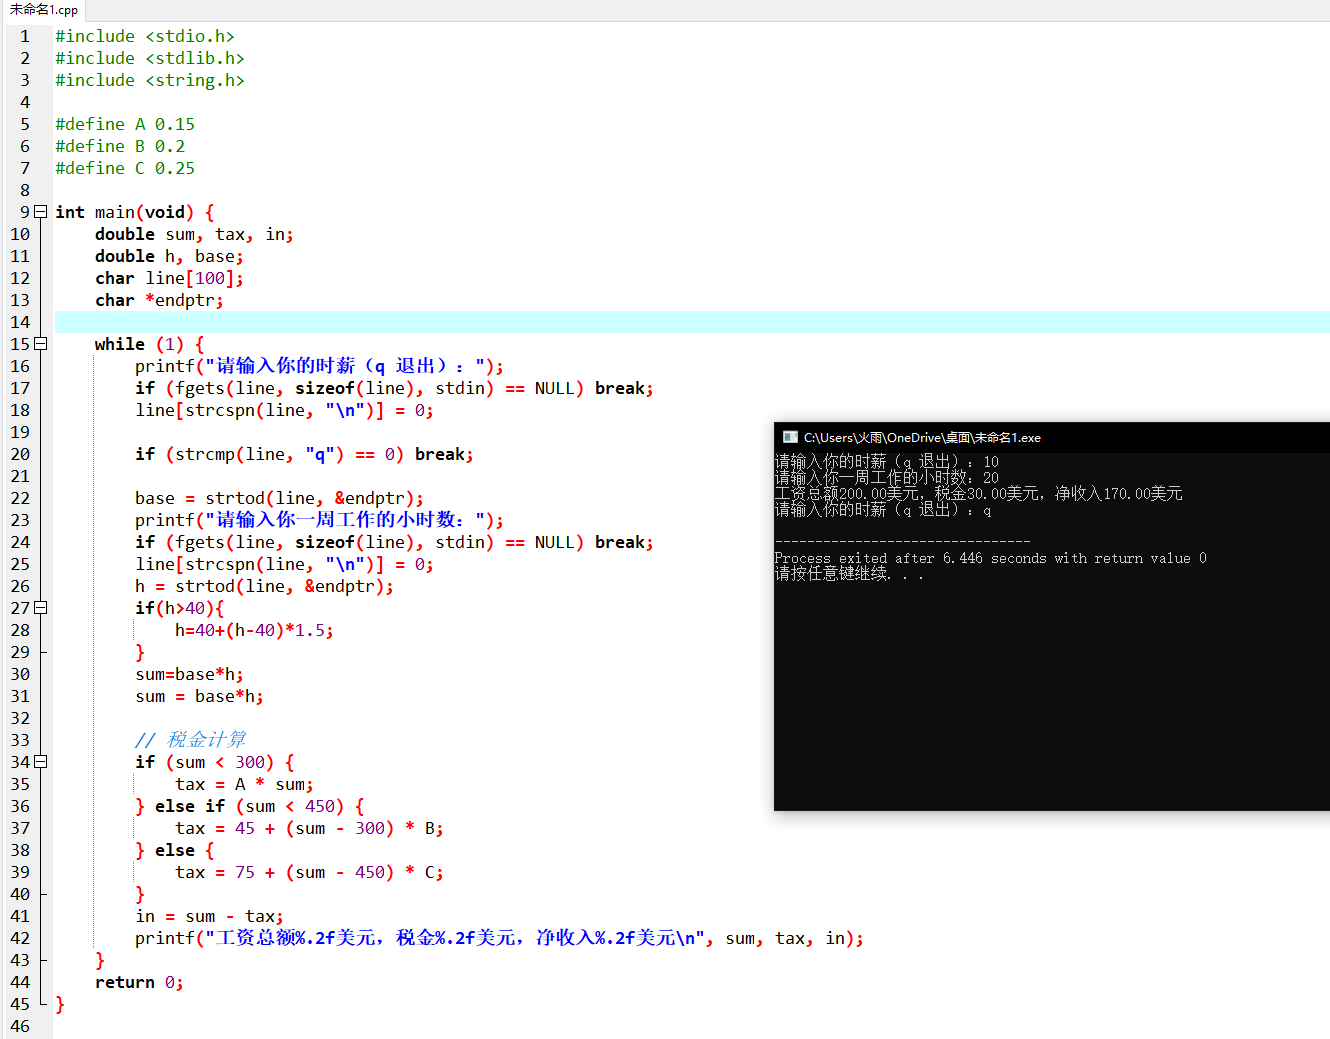Image resolution: width=1330 pixels, height=1039 pixels.
Task: Click on '#include <stdlib.h>' line
Action: [x=150, y=58]
